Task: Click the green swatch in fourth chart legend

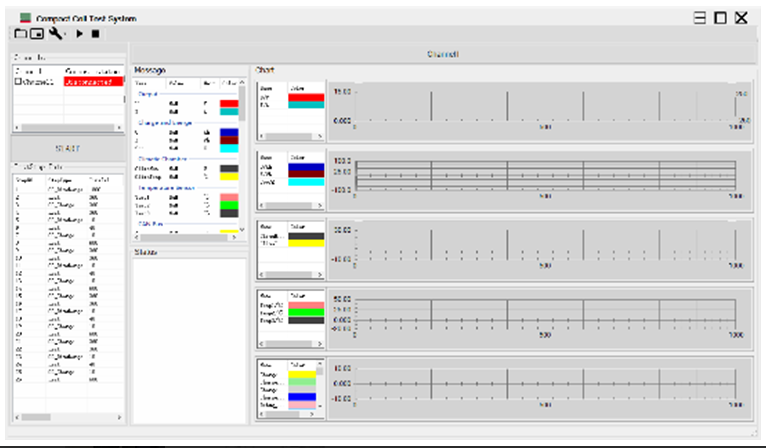Action: pos(306,313)
